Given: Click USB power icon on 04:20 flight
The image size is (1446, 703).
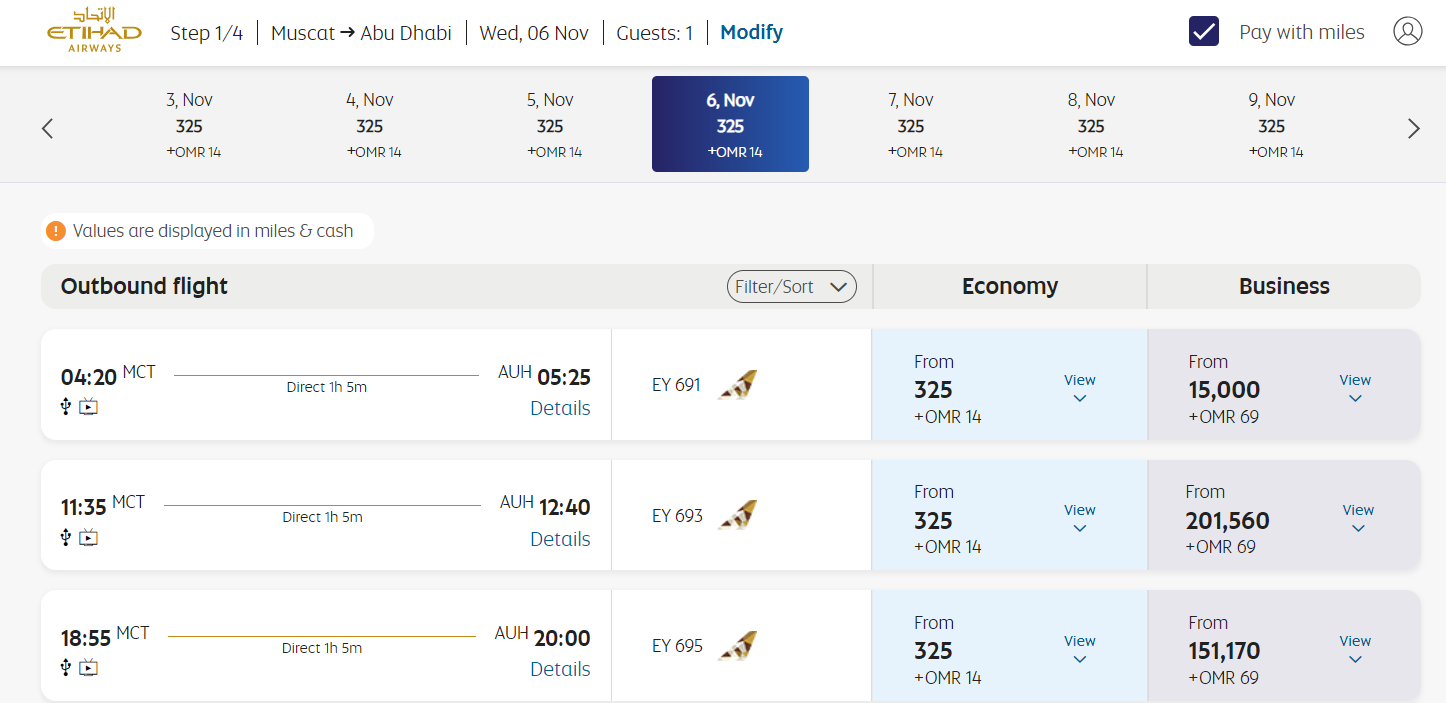Looking at the screenshot, I should 66,406.
